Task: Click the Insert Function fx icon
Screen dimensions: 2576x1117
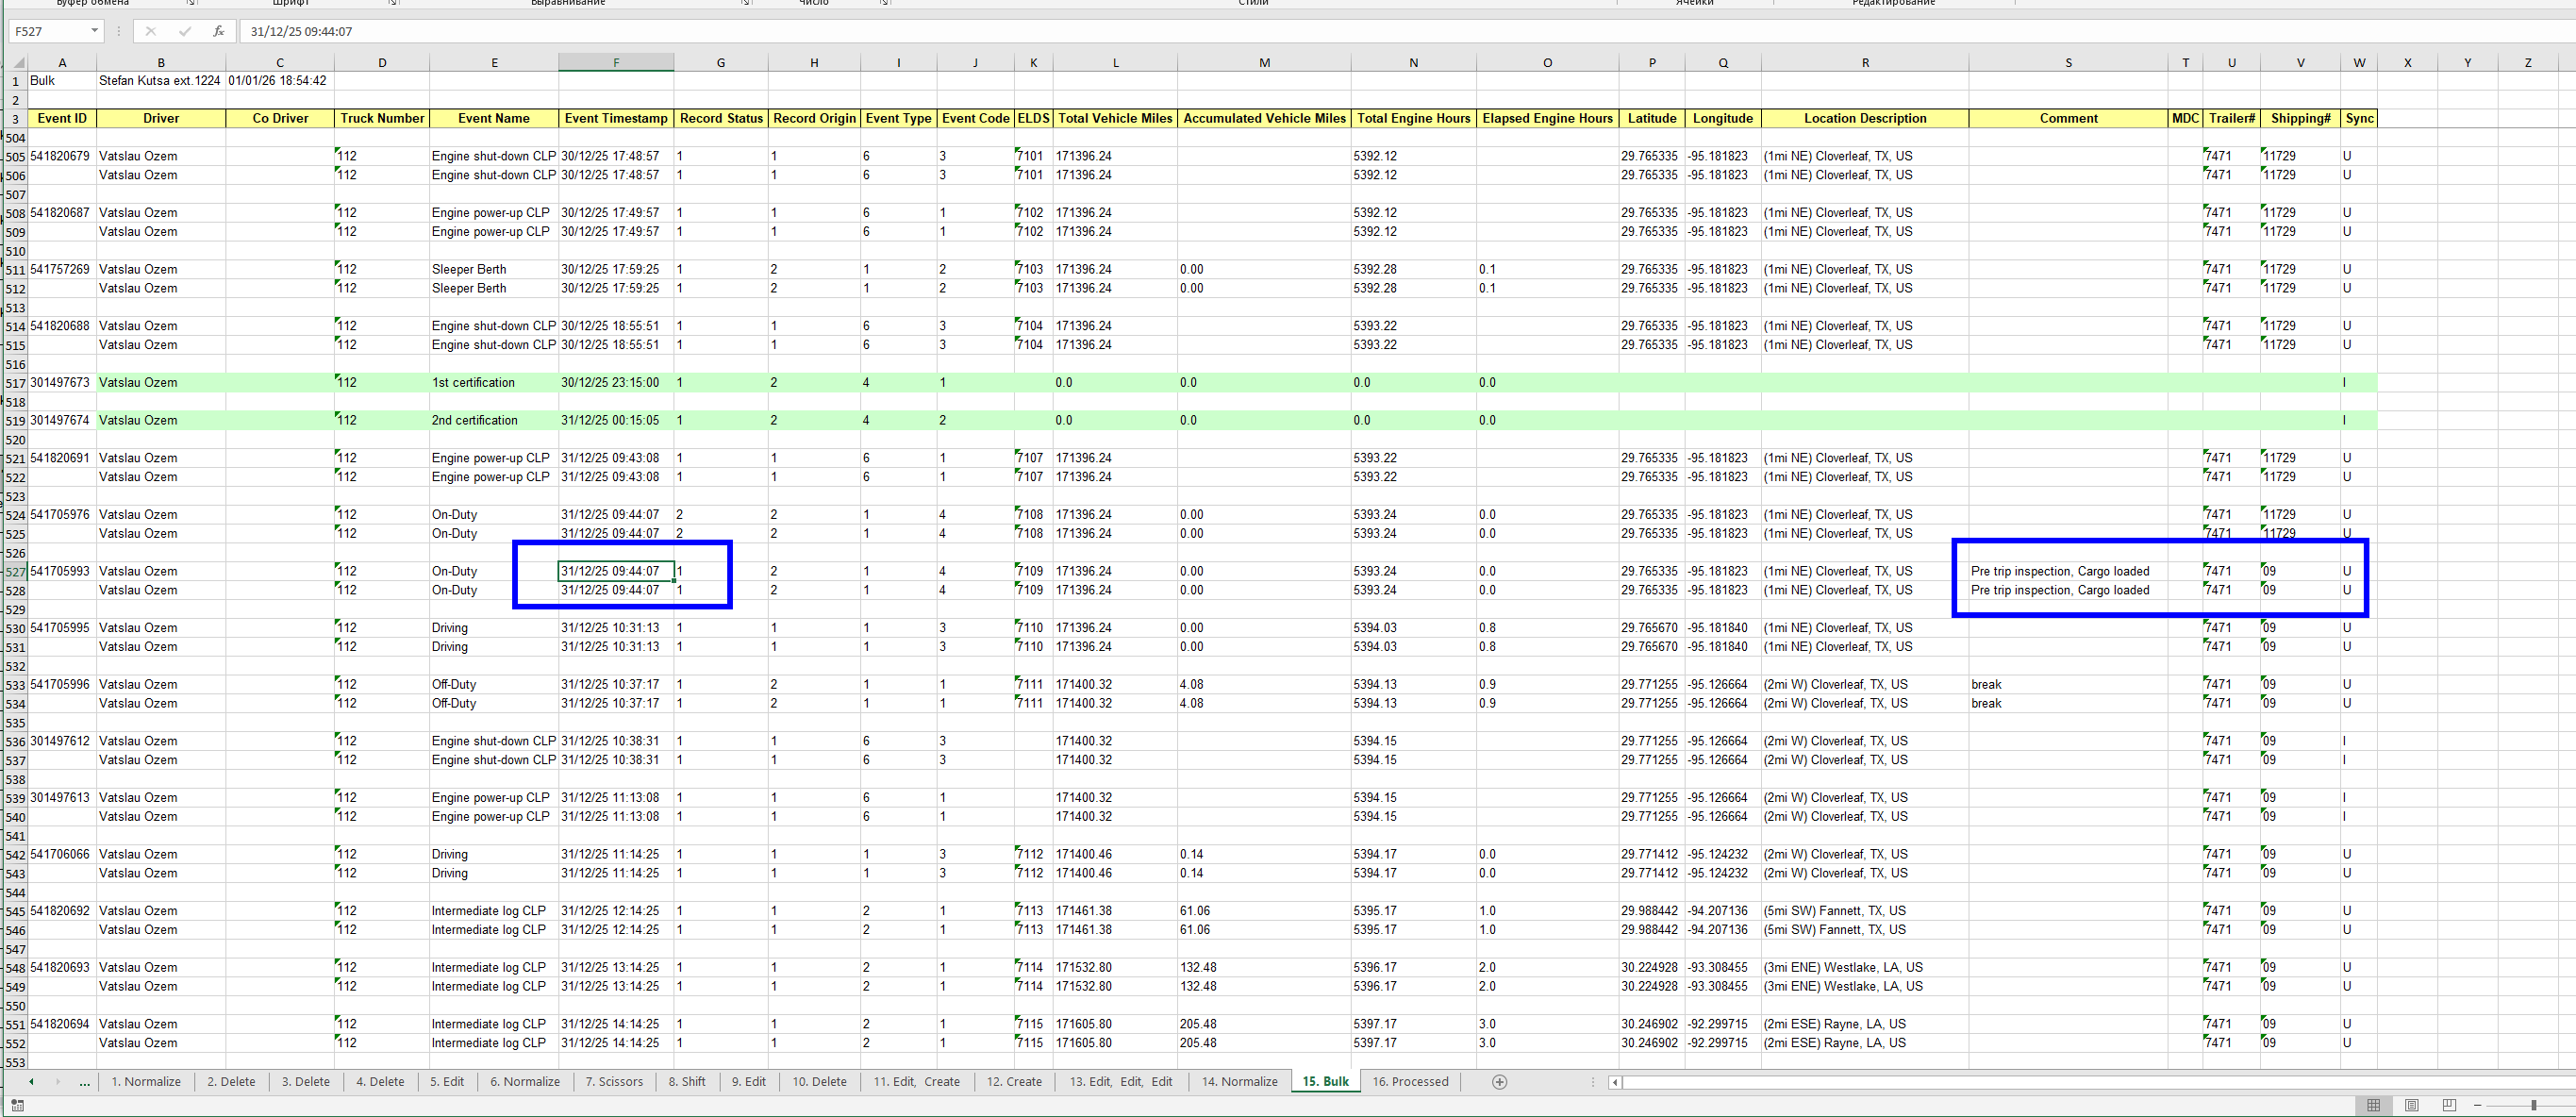Action: 218,31
